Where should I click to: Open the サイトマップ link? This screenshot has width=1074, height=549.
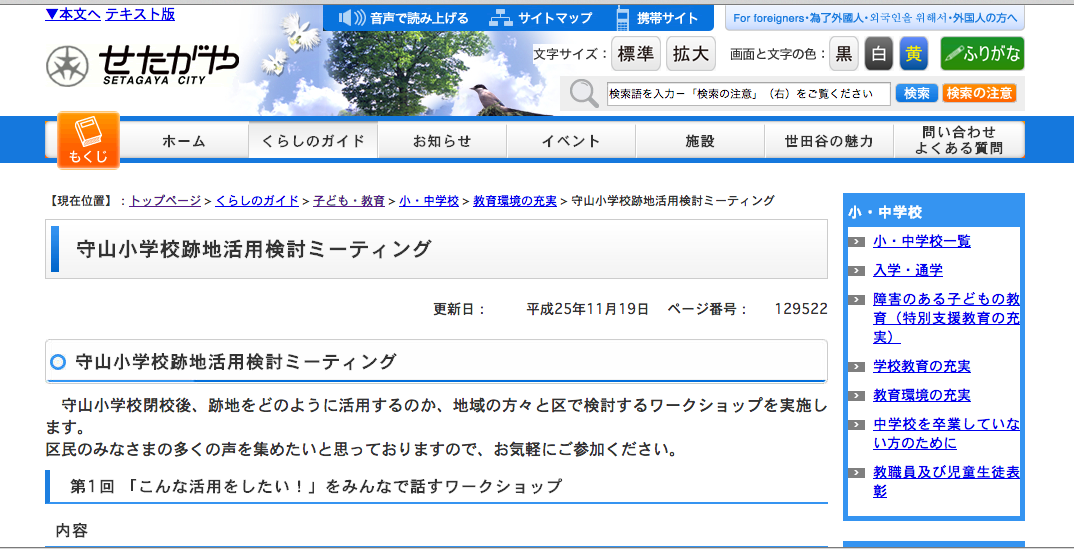click(541, 18)
